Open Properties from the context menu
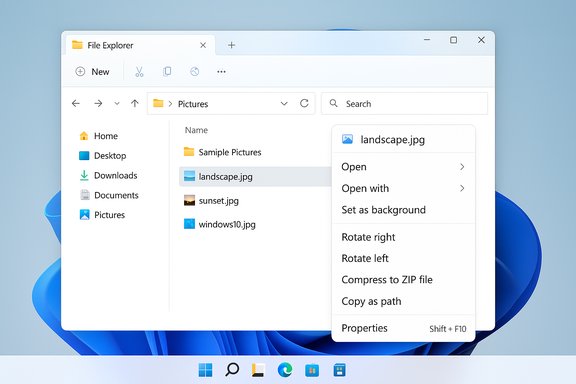Viewport: 576px width, 384px height. tap(403, 328)
